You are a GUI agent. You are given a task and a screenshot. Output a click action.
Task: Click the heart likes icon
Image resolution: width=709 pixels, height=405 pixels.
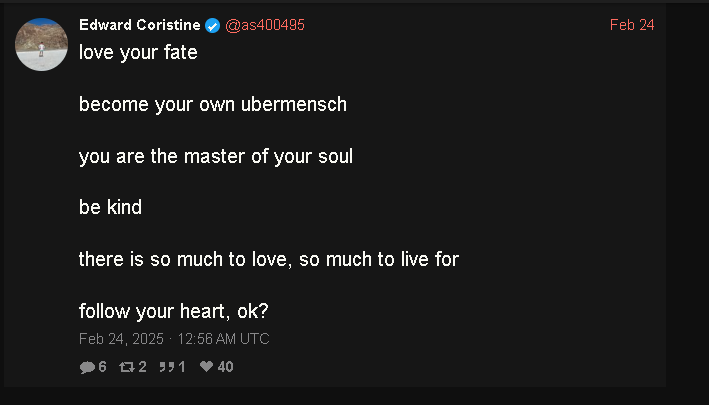(x=206, y=367)
